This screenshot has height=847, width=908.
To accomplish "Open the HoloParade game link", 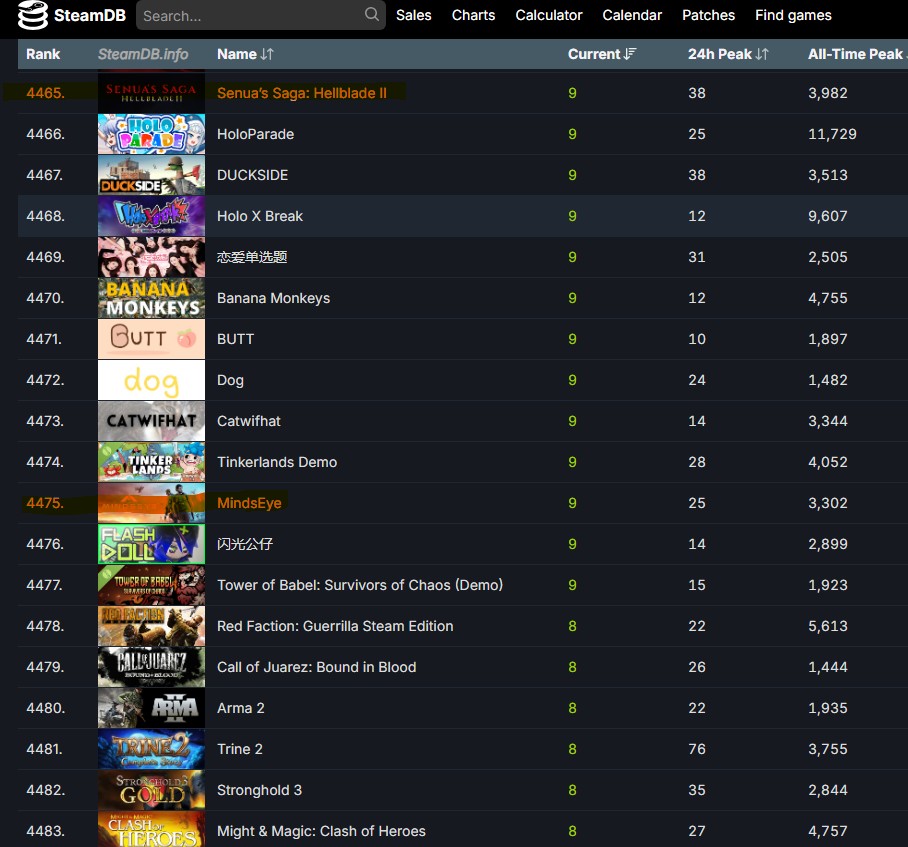I will tap(255, 134).
